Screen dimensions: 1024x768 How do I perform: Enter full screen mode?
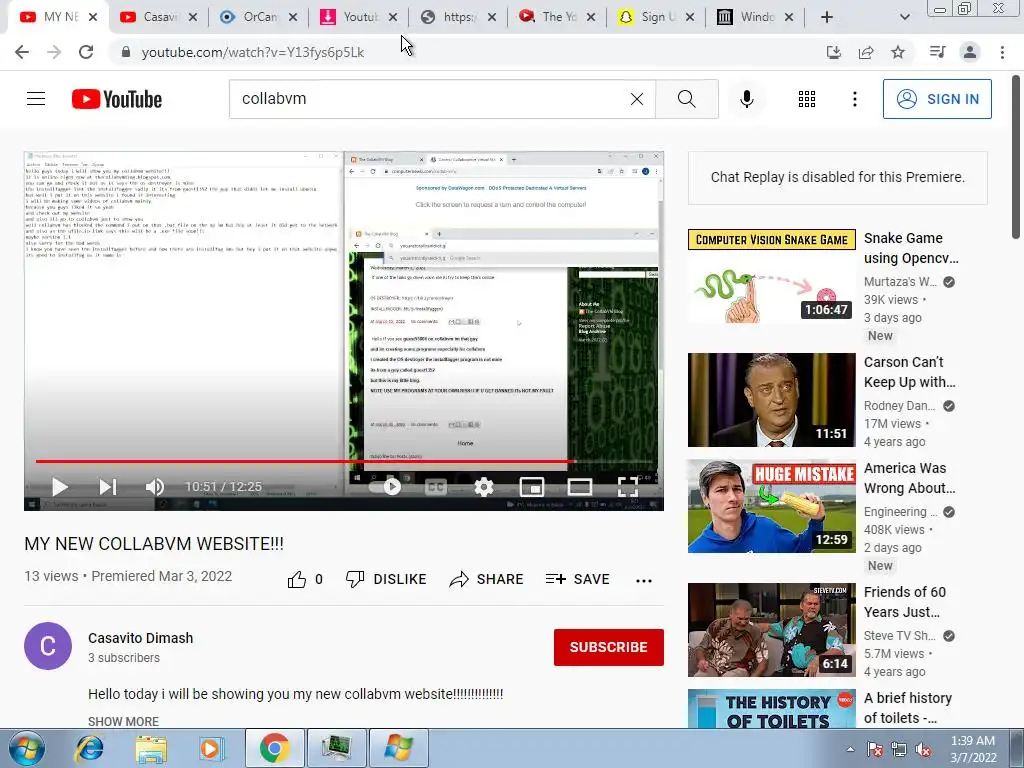pyautogui.click(x=628, y=487)
